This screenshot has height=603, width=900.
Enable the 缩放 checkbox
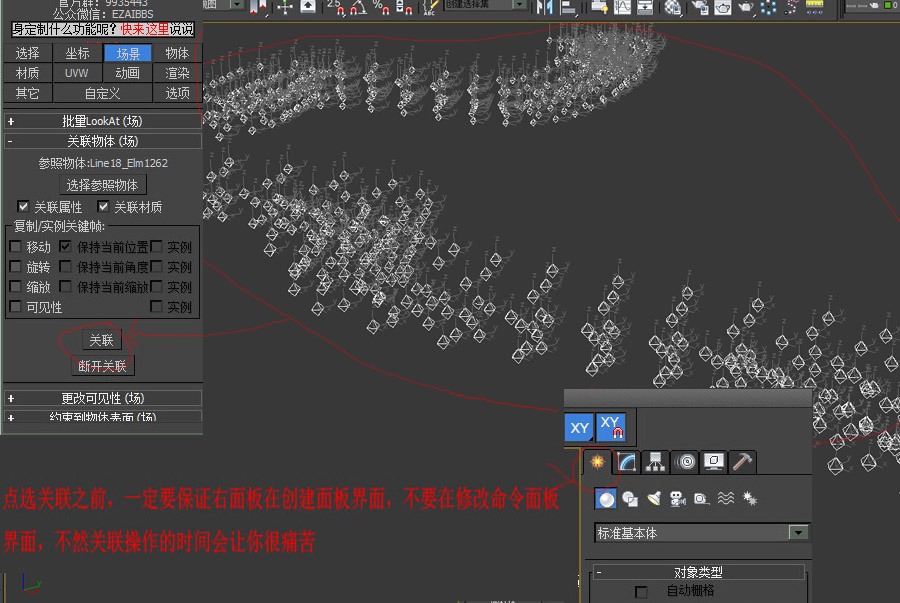(x=15, y=286)
